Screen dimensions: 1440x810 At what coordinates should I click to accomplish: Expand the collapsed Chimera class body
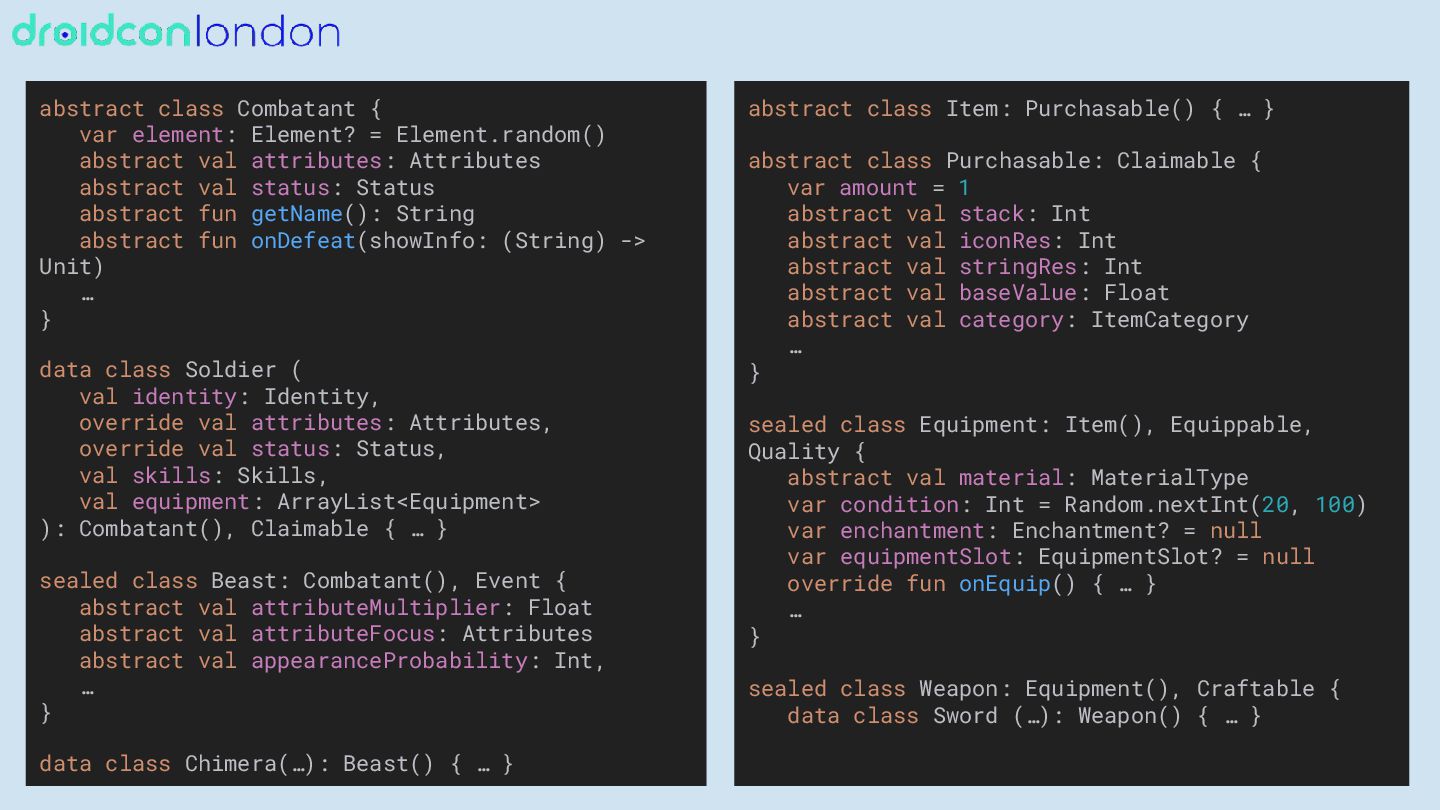point(484,764)
